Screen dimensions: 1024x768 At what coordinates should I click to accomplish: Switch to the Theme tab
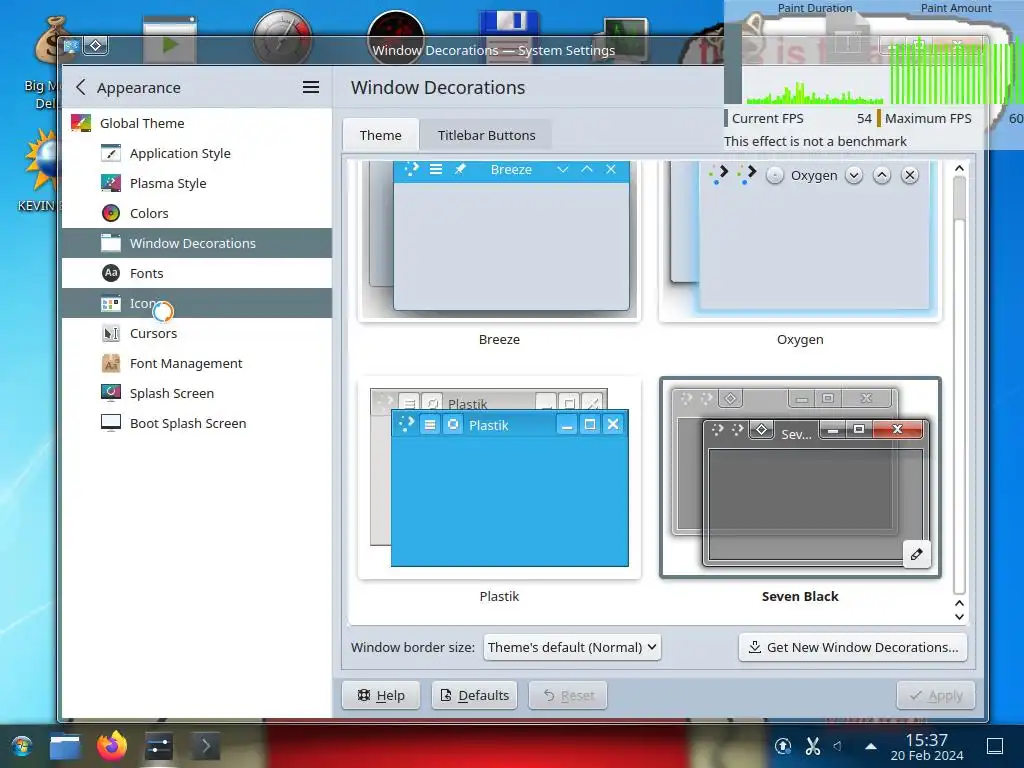pyautogui.click(x=380, y=135)
